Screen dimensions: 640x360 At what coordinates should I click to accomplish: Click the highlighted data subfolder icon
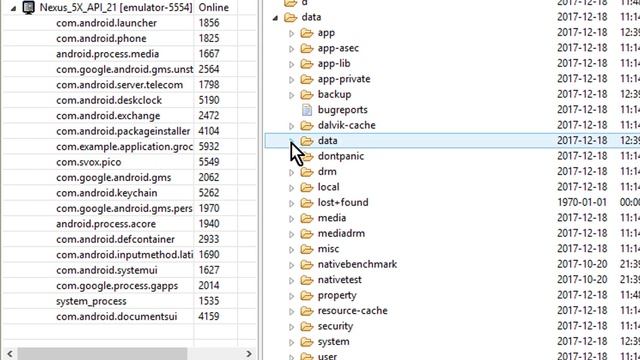pyautogui.click(x=307, y=141)
